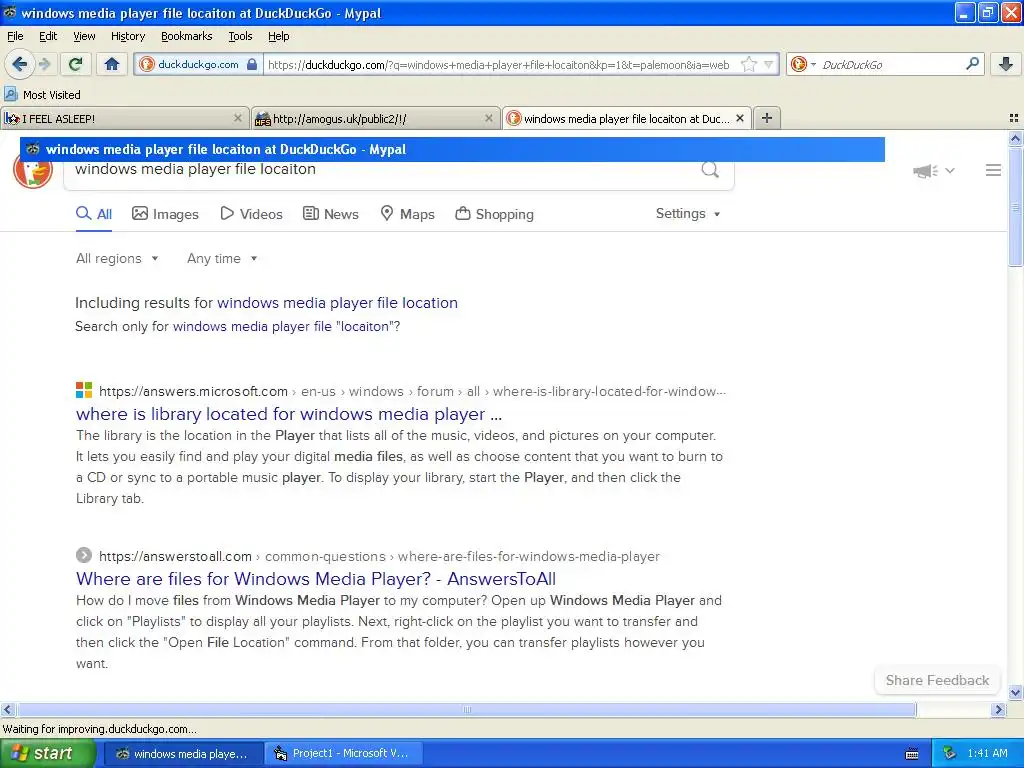1024x768 pixels.
Task: Open the URL history dropdown arrow
Action: pyautogui.click(x=769, y=64)
